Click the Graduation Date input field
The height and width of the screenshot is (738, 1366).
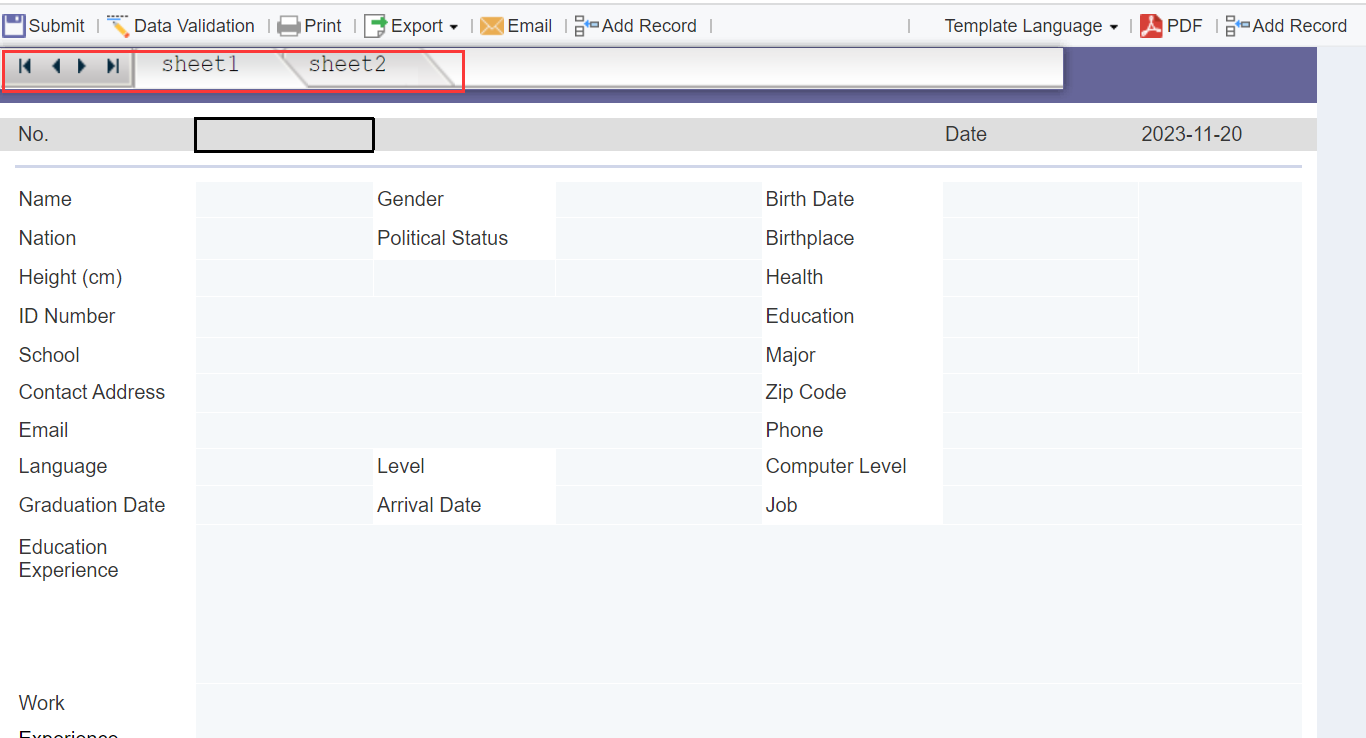point(284,506)
